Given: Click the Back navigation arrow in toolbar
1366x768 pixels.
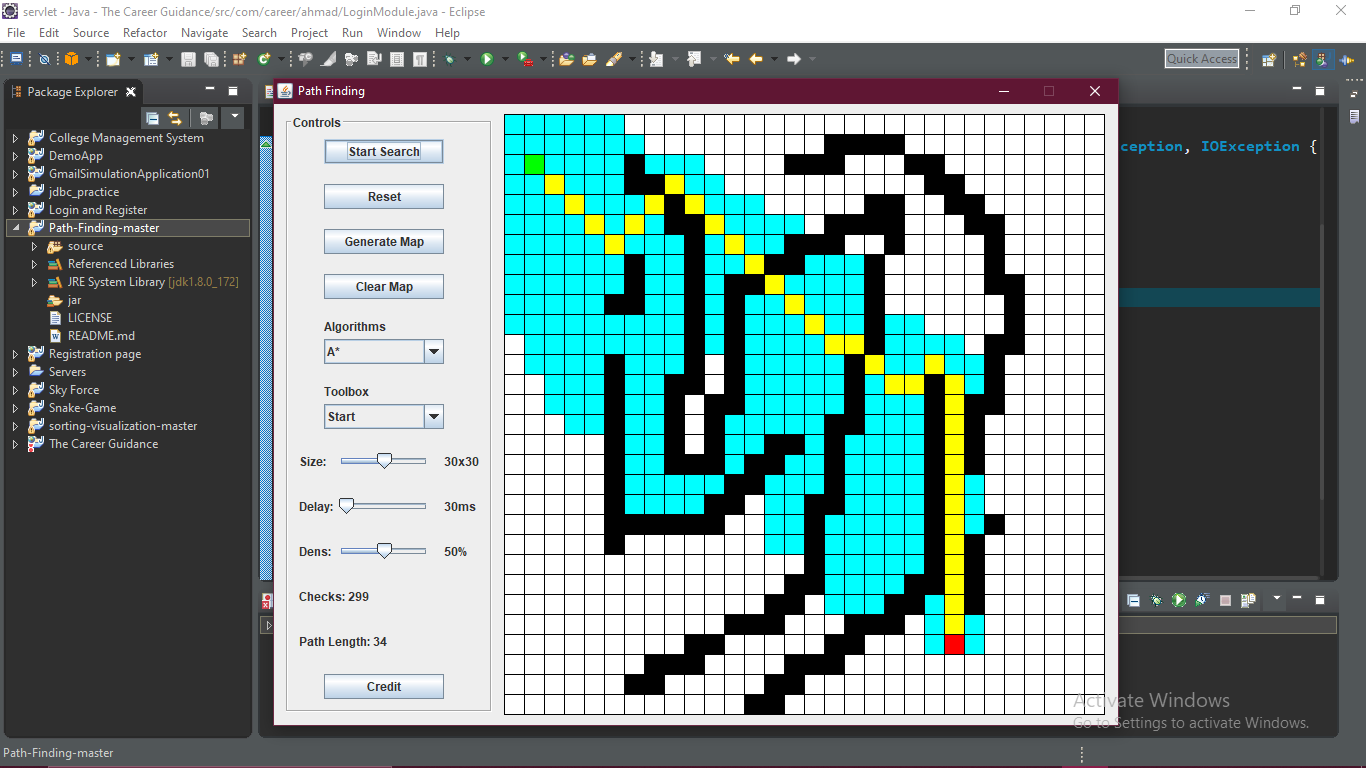Looking at the screenshot, I should coord(756,59).
